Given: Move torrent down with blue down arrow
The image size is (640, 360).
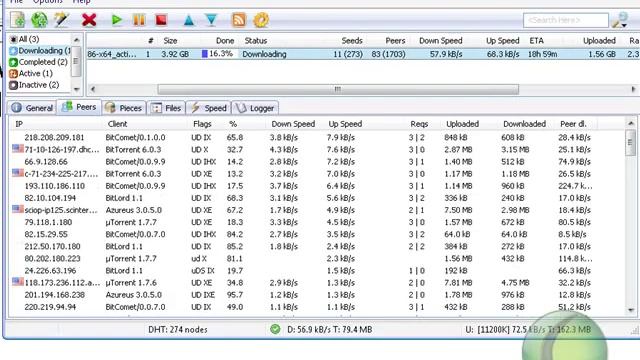Looking at the screenshot, I should point(211,20).
